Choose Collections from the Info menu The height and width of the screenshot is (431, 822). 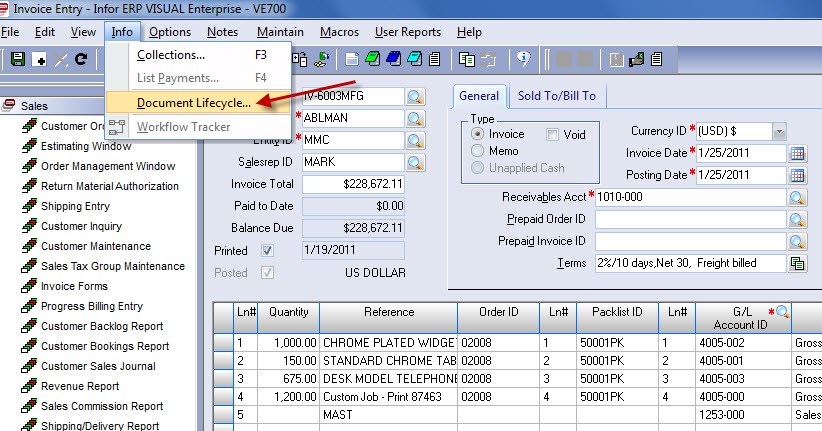198,55
